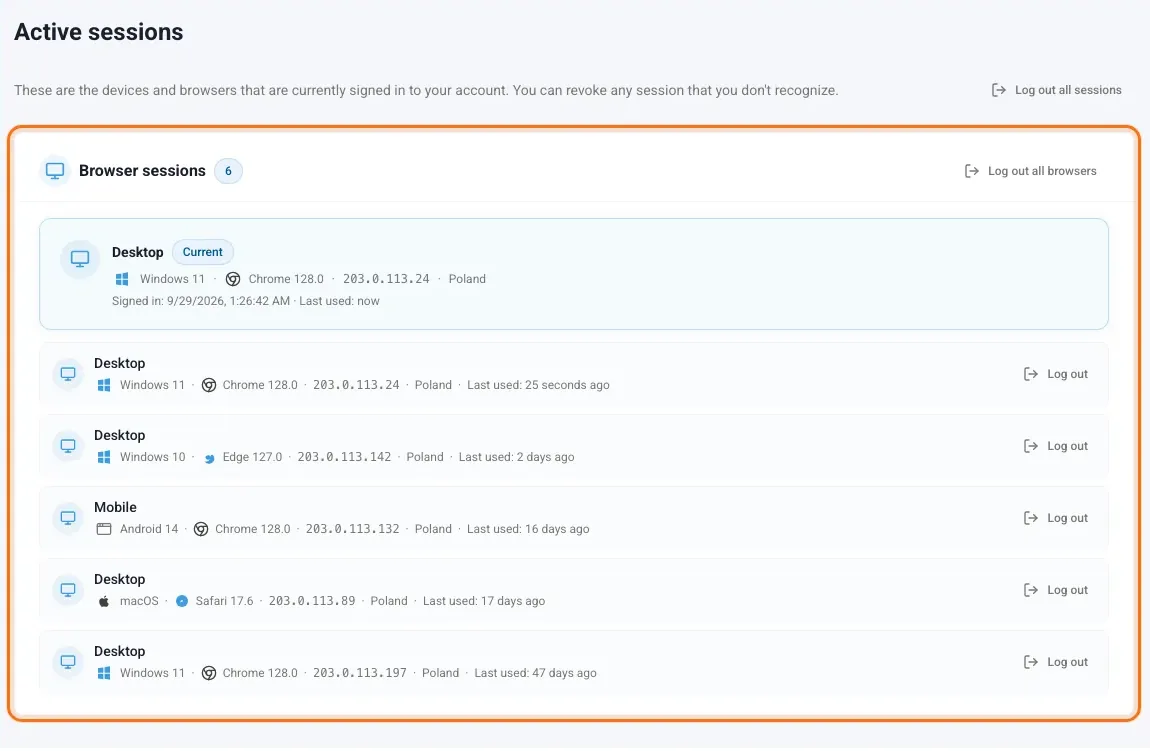The width and height of the screenshot is (1150, 751).
Task: Click the Android 14 label
Action: pyautogui.click(x=149, y=529)
